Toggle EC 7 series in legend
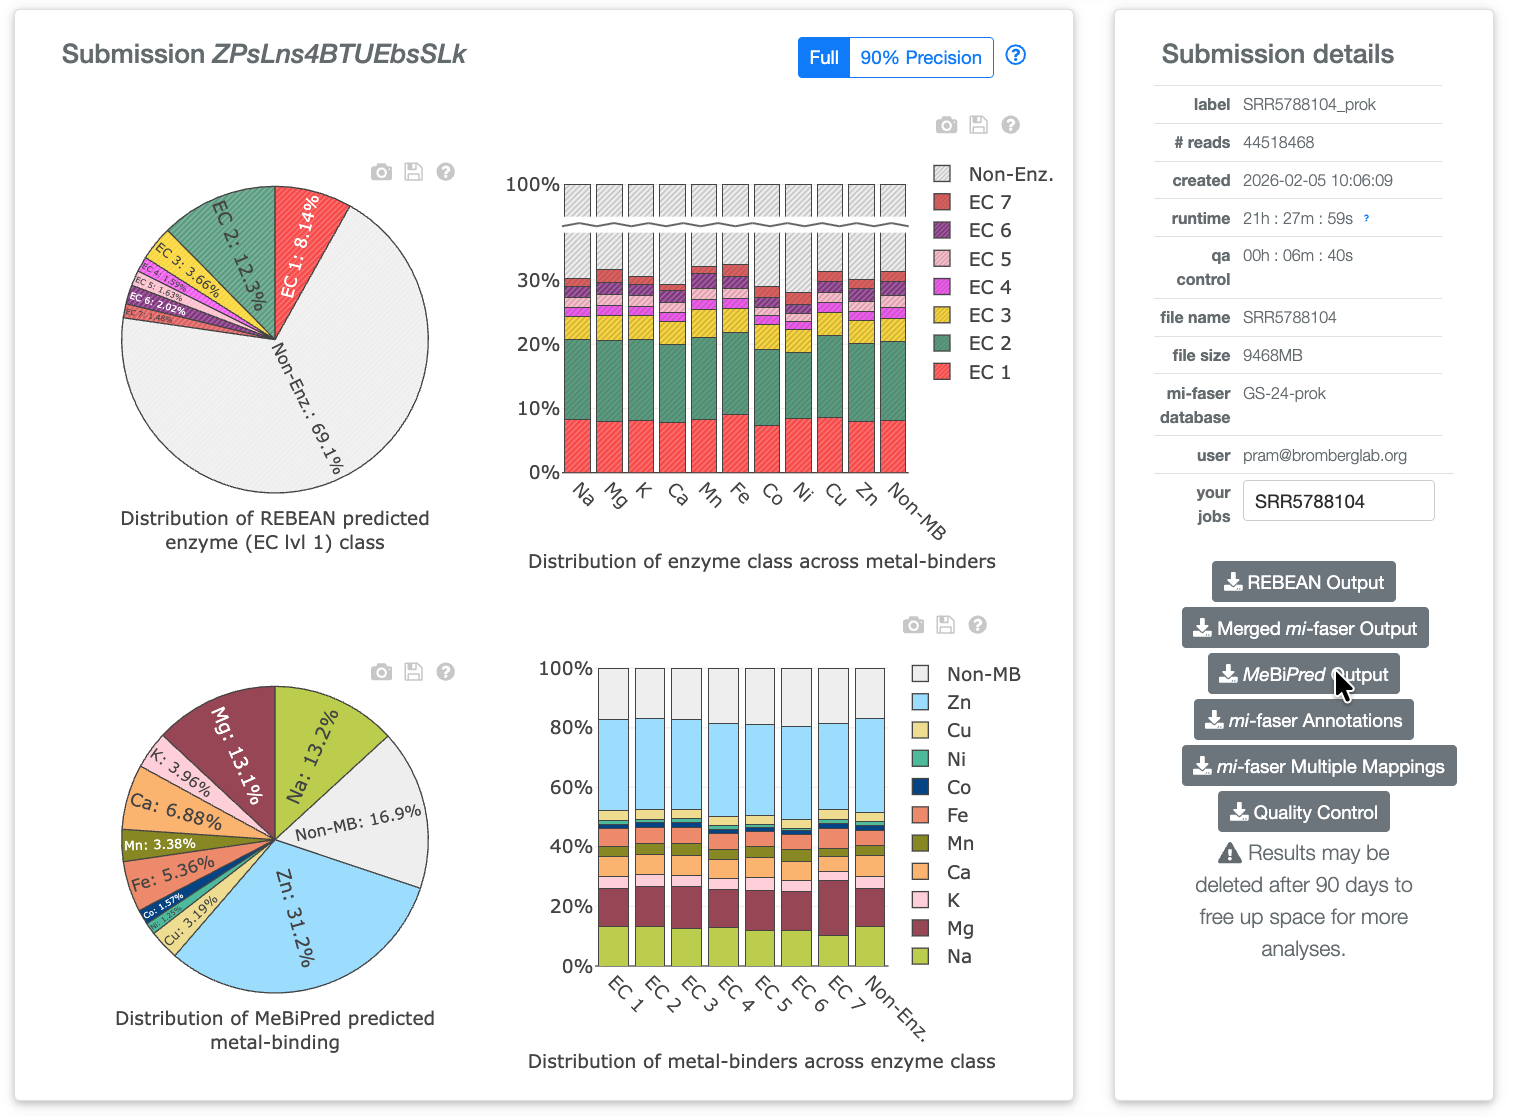The height and width of the screenshot is (1116, 1524). (972, 202)
